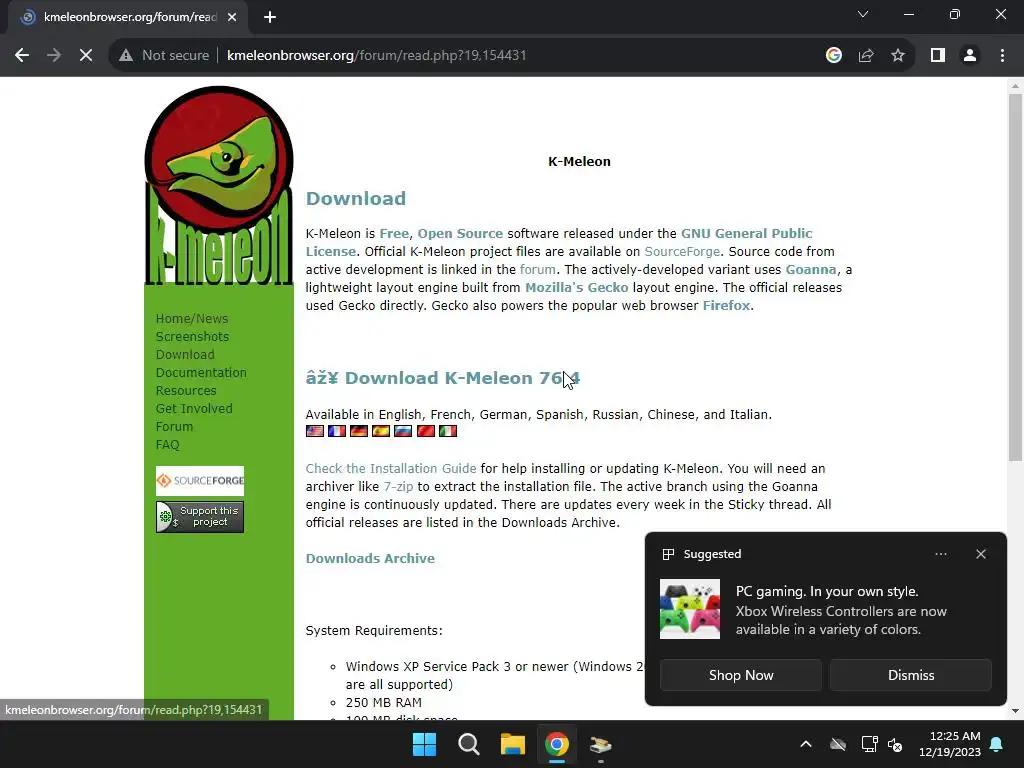Dismiss the Xbox suggestion notification
The width and height of the screenshot is (1024, 768).
[x=911, y=675]
